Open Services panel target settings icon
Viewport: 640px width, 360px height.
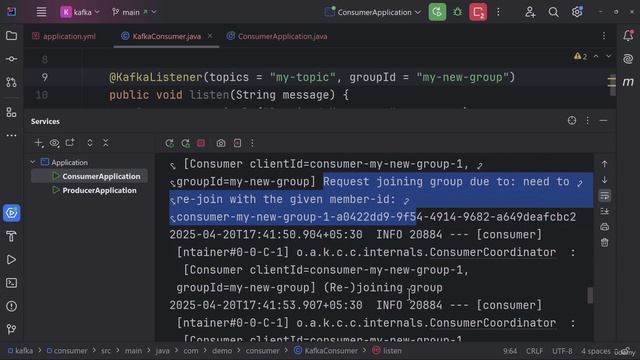572,120
